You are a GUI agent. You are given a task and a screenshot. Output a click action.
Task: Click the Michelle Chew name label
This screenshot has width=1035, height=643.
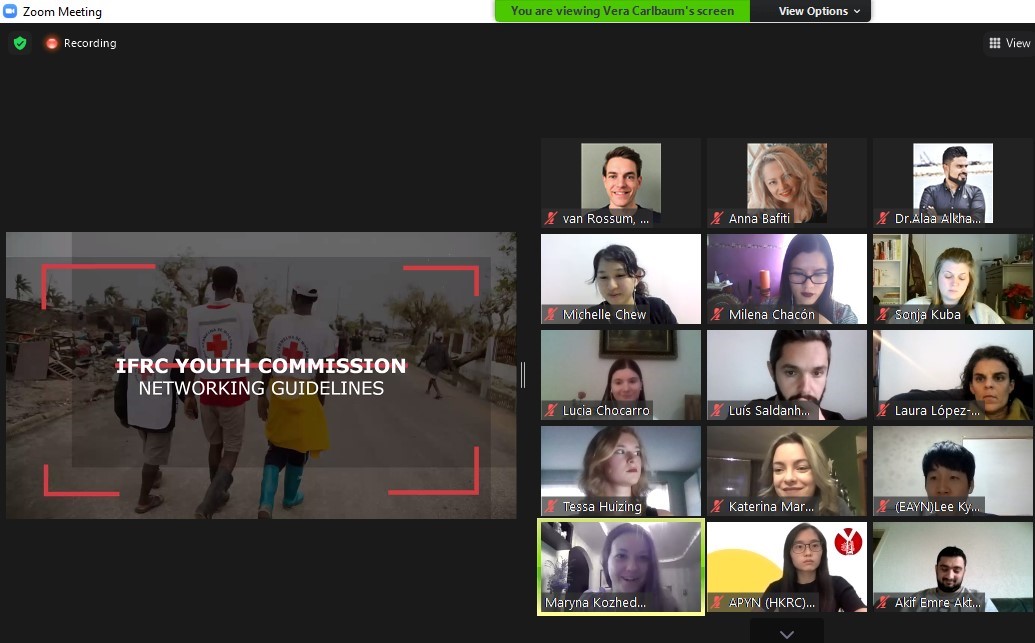coord(604,314)
